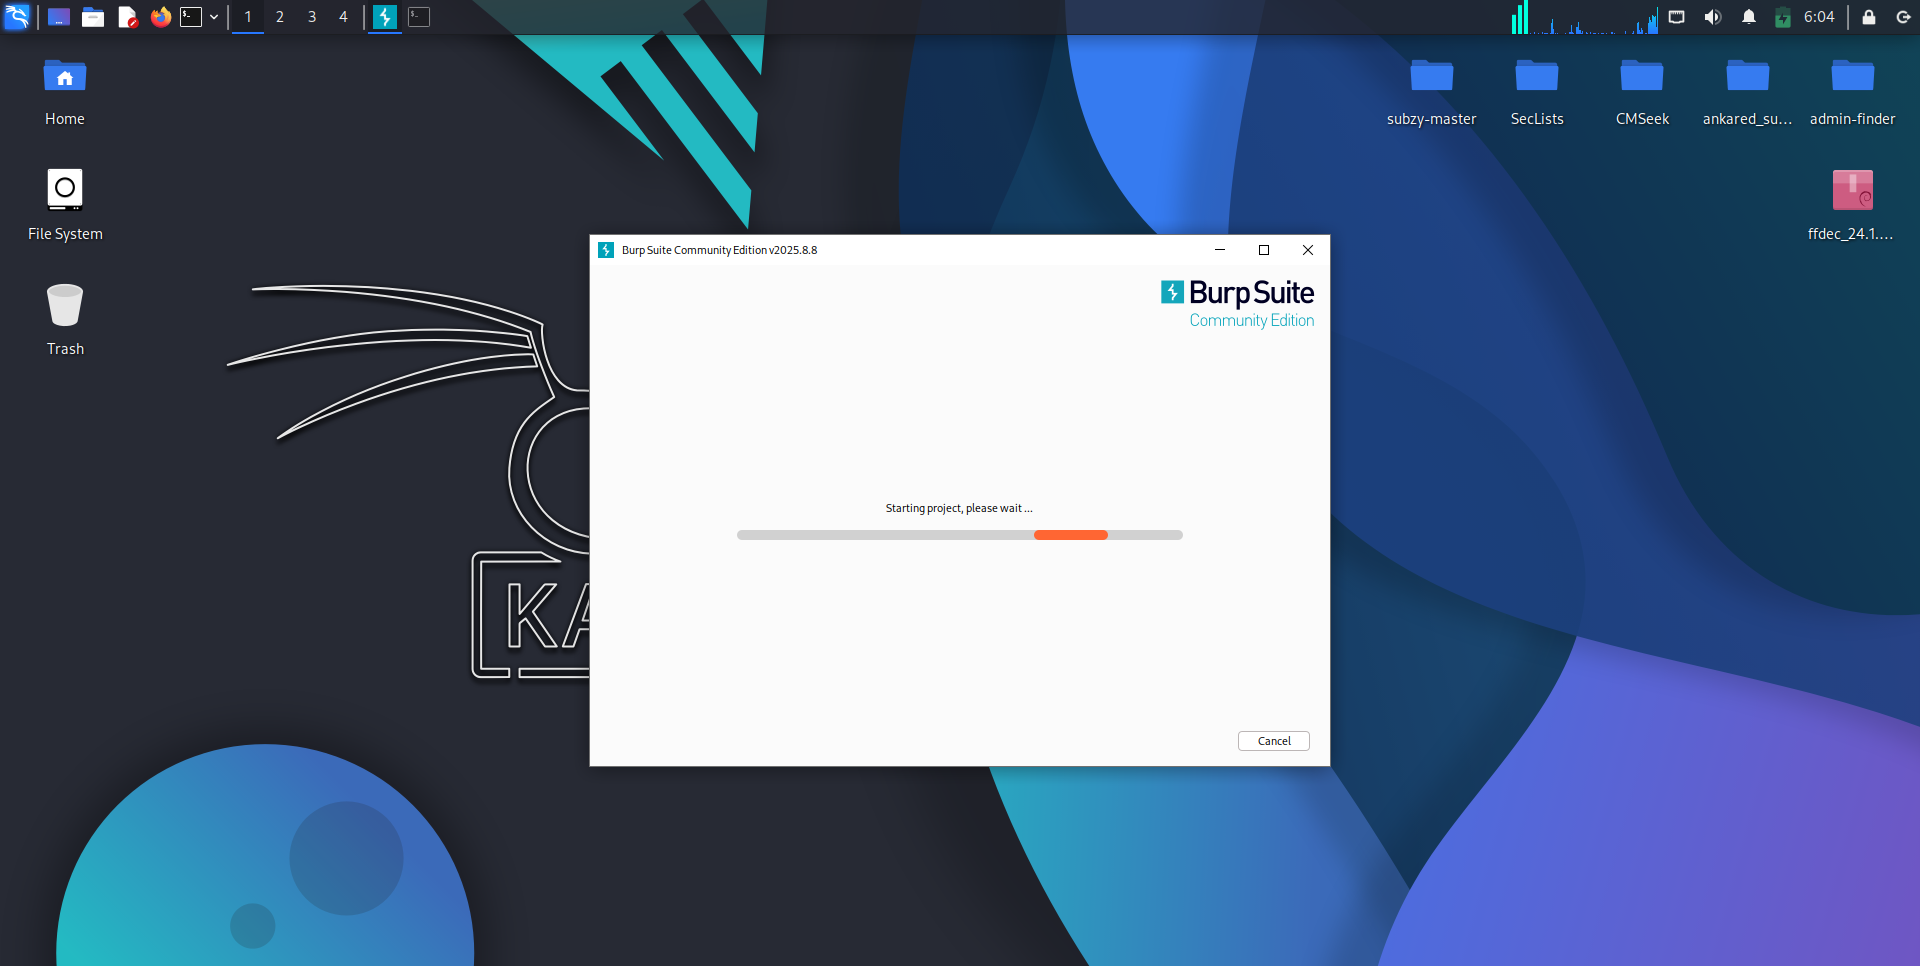The height and width of the screenshot is (966, 1920).
Task: Select the Trash desktop icon
Action: [65, 320]
